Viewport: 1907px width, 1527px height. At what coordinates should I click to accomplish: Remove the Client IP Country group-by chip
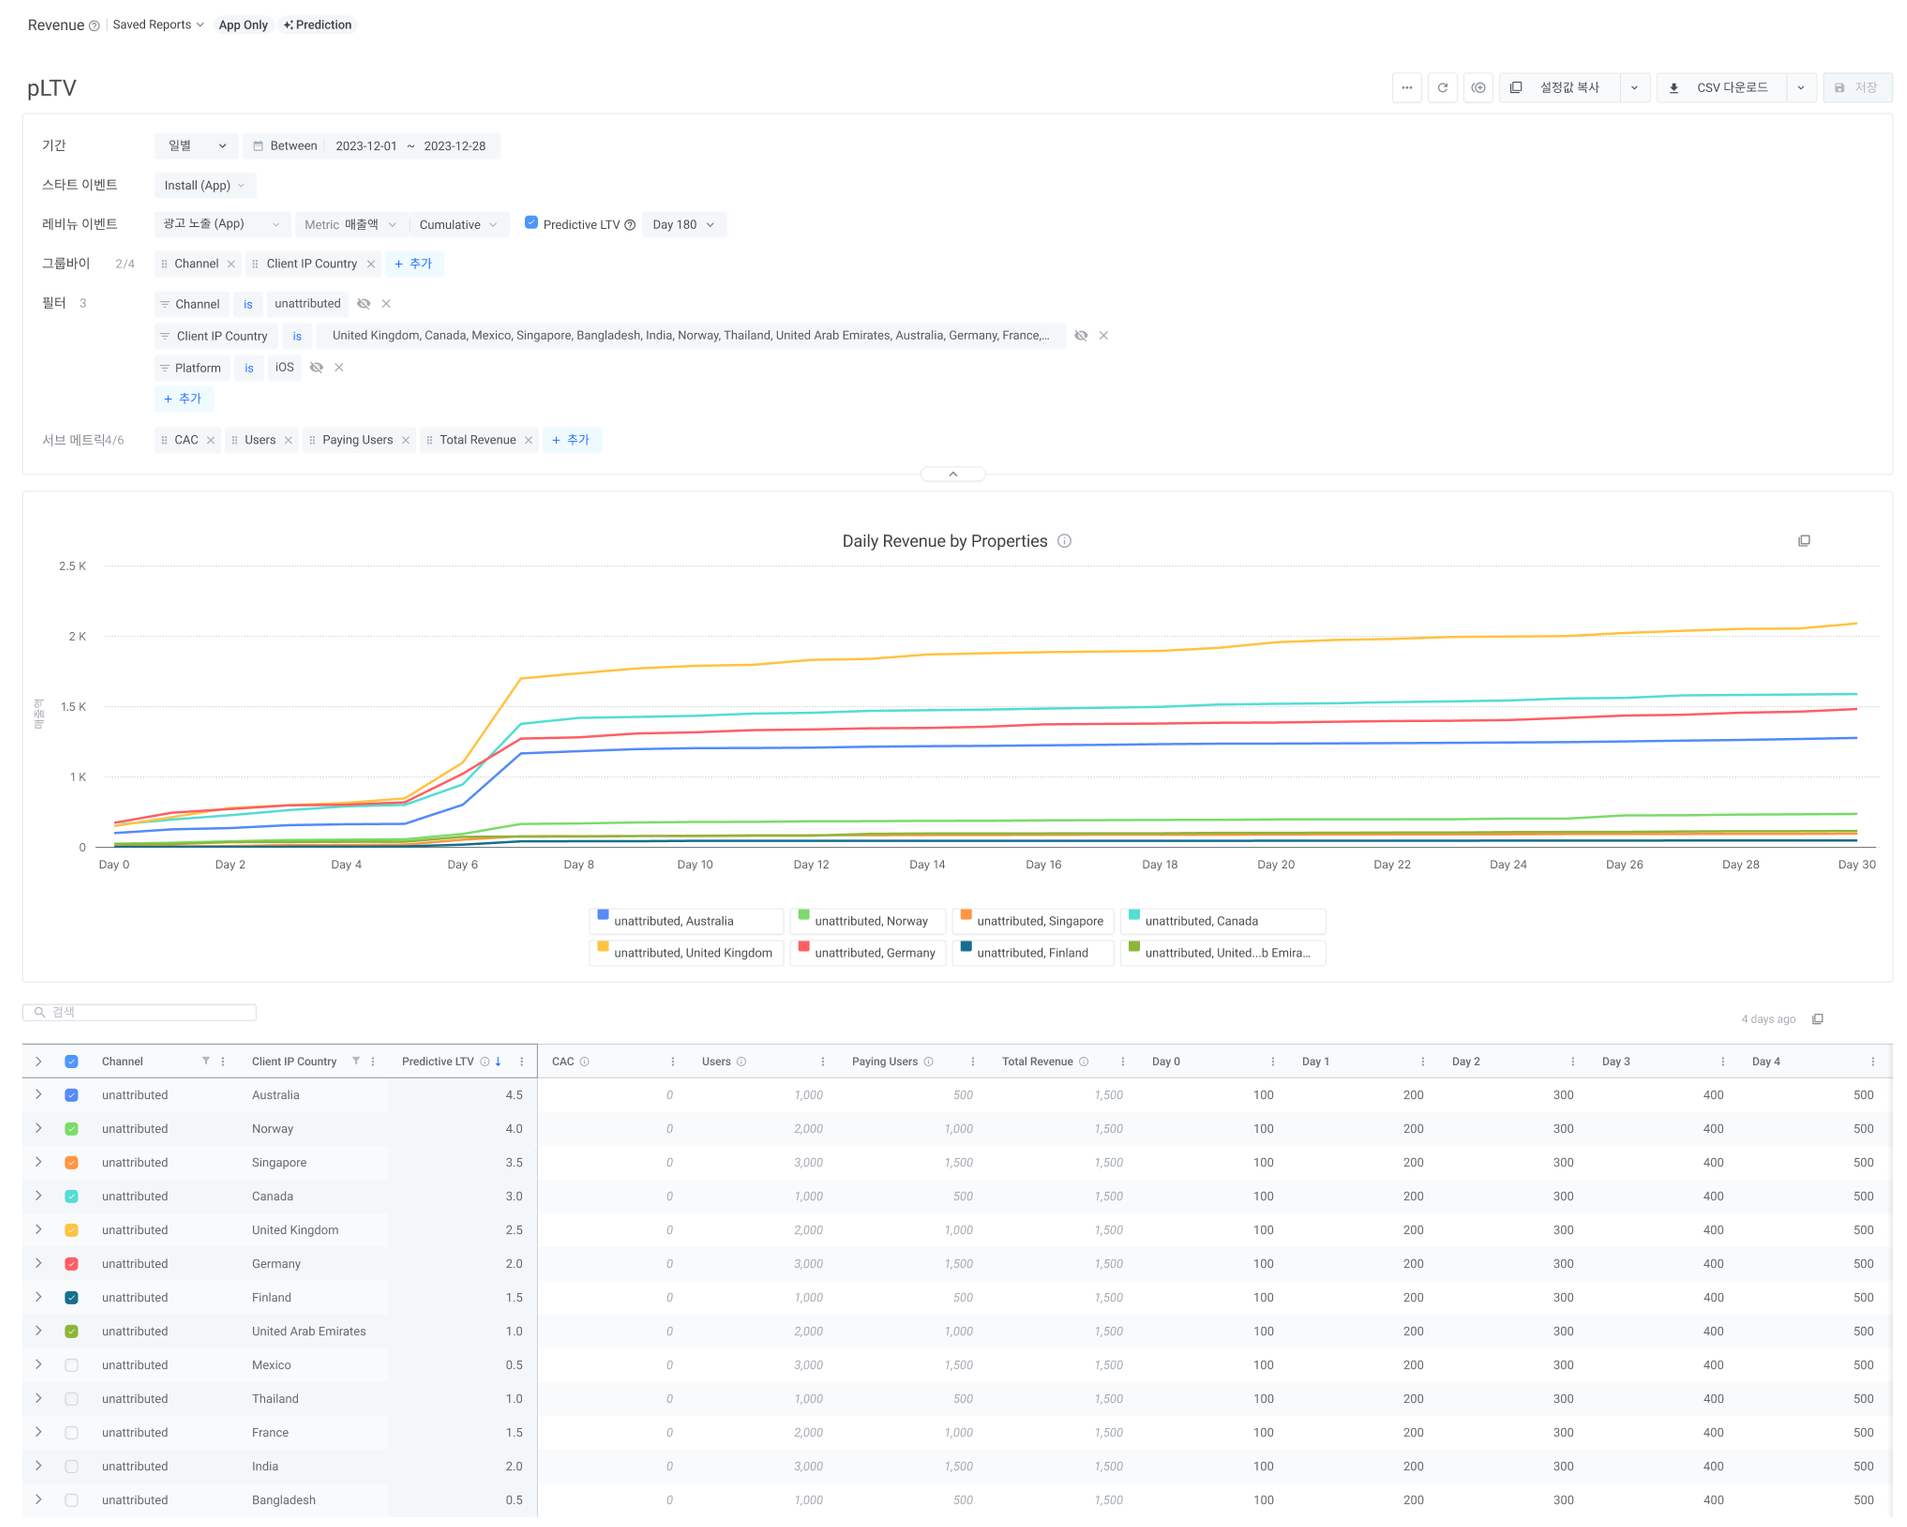(x=371, y=264)
